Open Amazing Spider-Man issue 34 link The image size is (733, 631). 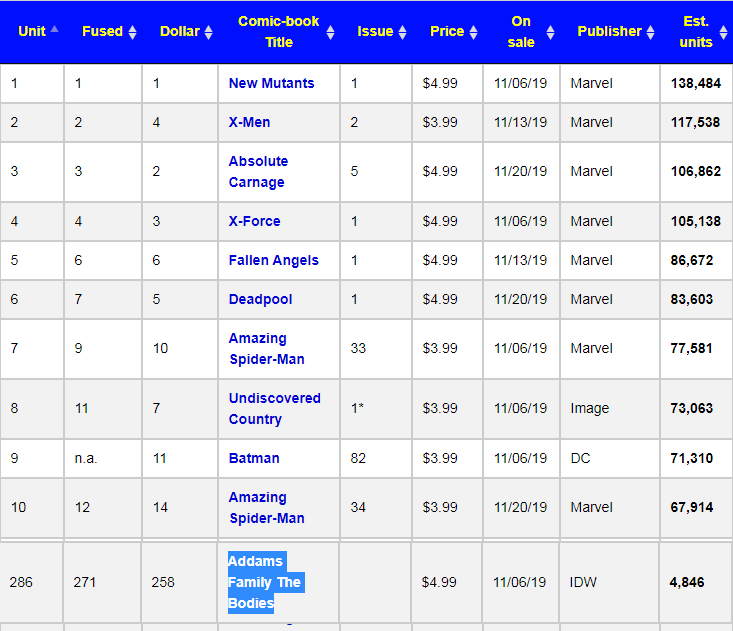[x=266, y=508]
